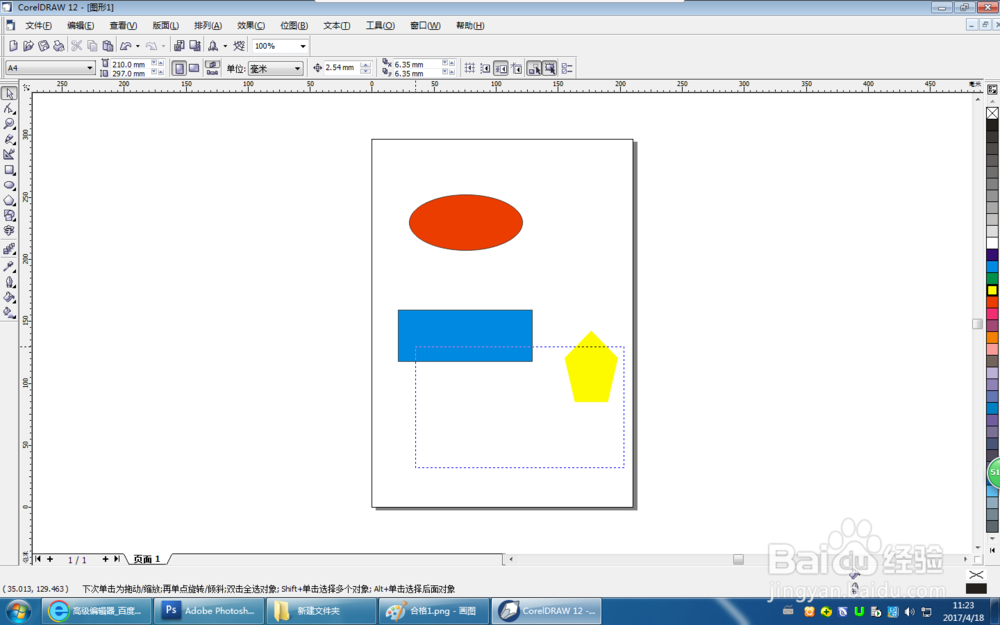Select the Fill tool

(x=9, y=297)
